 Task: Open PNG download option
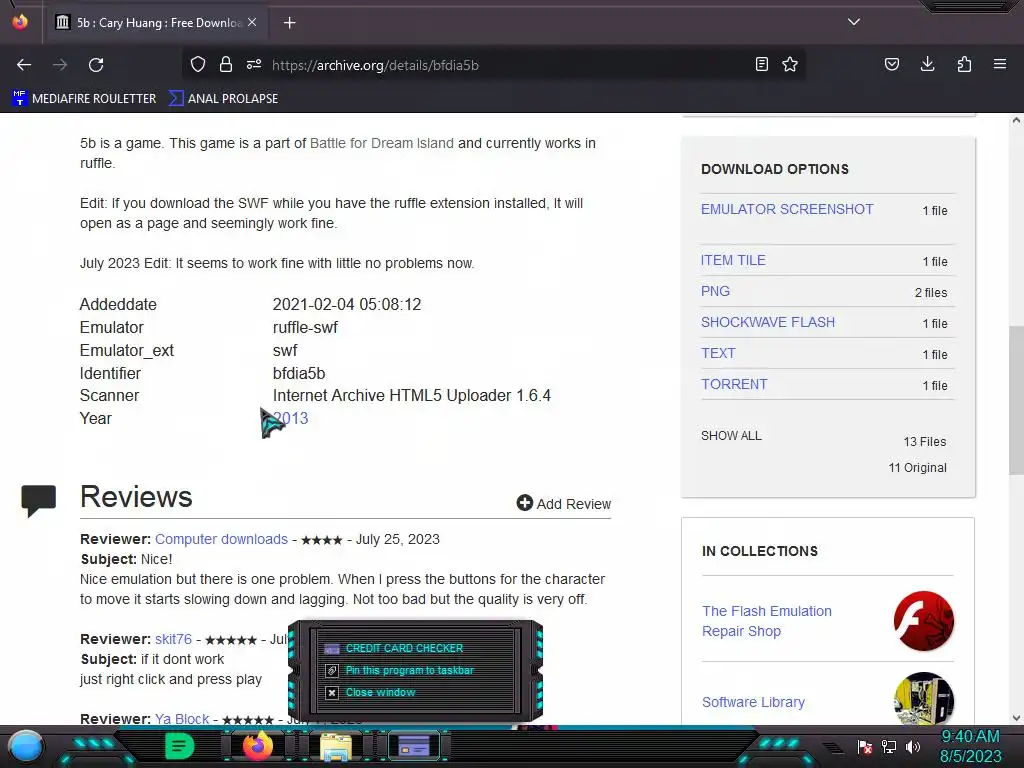715,291
